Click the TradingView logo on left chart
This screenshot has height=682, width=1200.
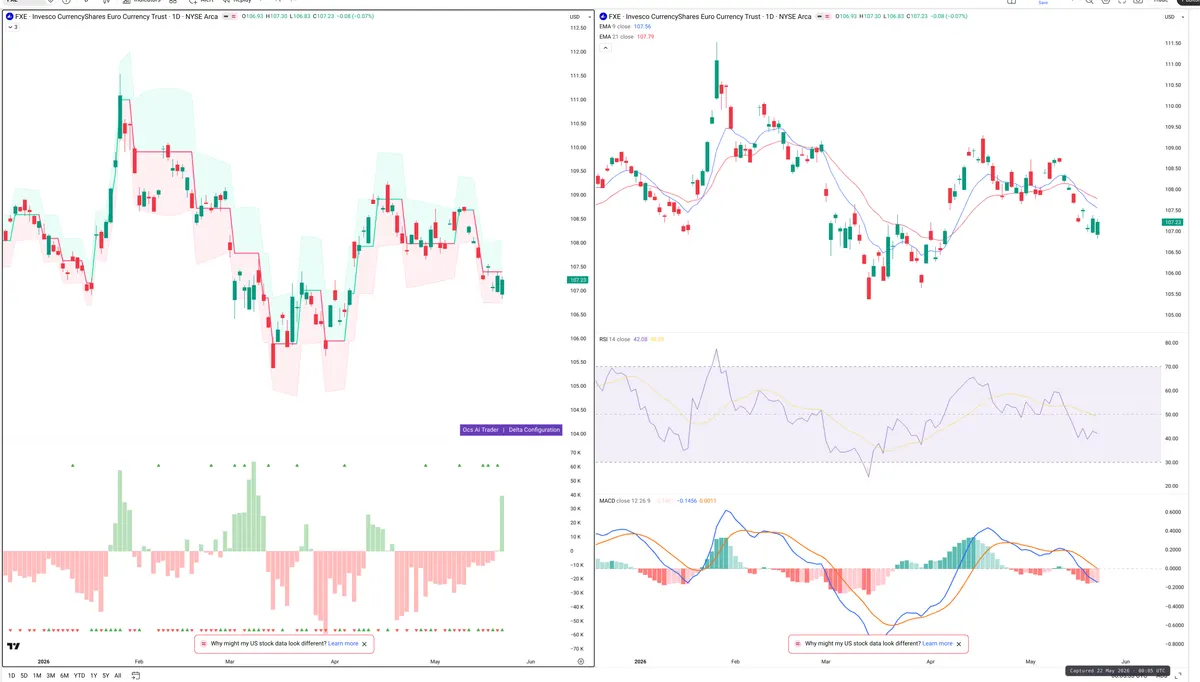pos(14,647)
